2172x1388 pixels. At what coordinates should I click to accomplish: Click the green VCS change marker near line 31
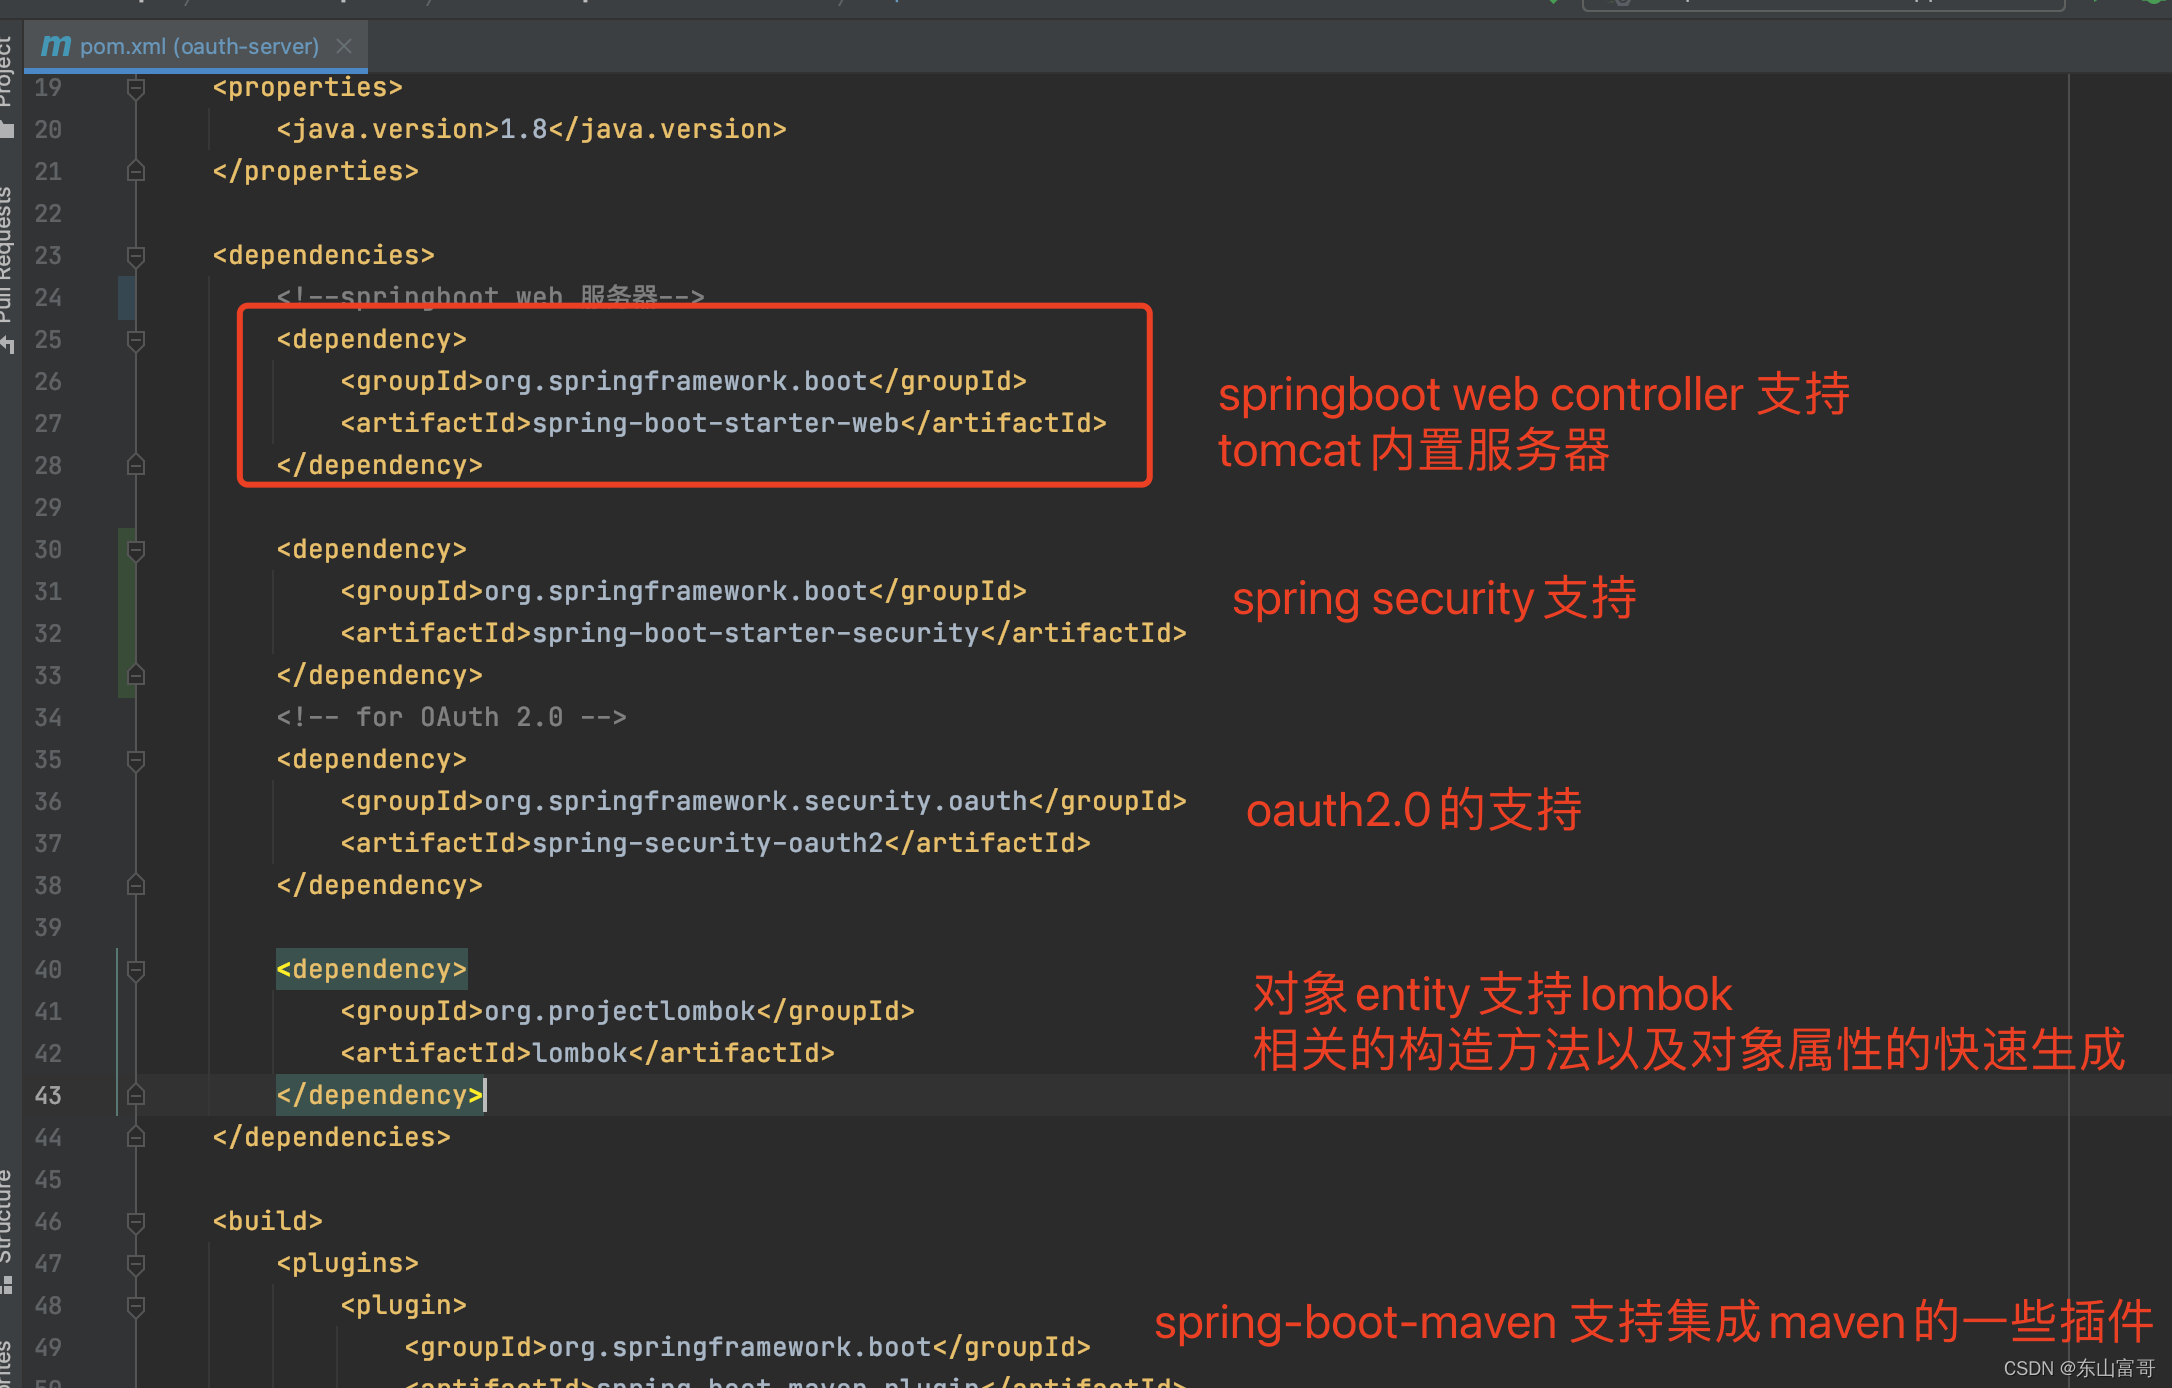(126, 612)
